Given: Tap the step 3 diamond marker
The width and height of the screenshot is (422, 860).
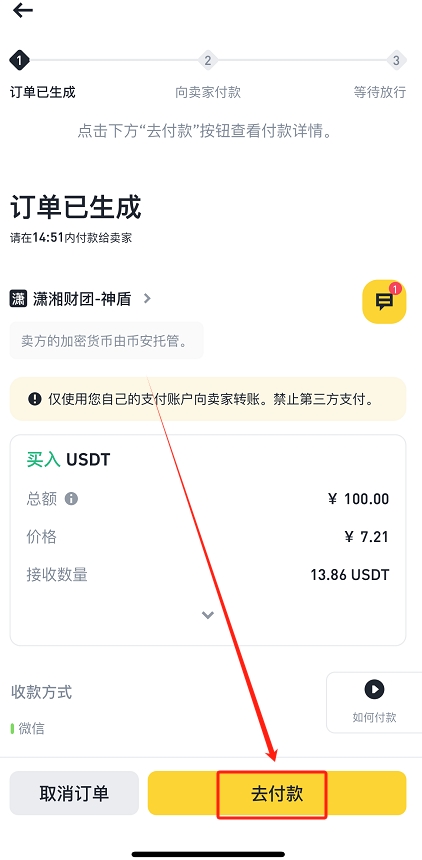Looking at the screenshot, I should (x=396, y=60).
